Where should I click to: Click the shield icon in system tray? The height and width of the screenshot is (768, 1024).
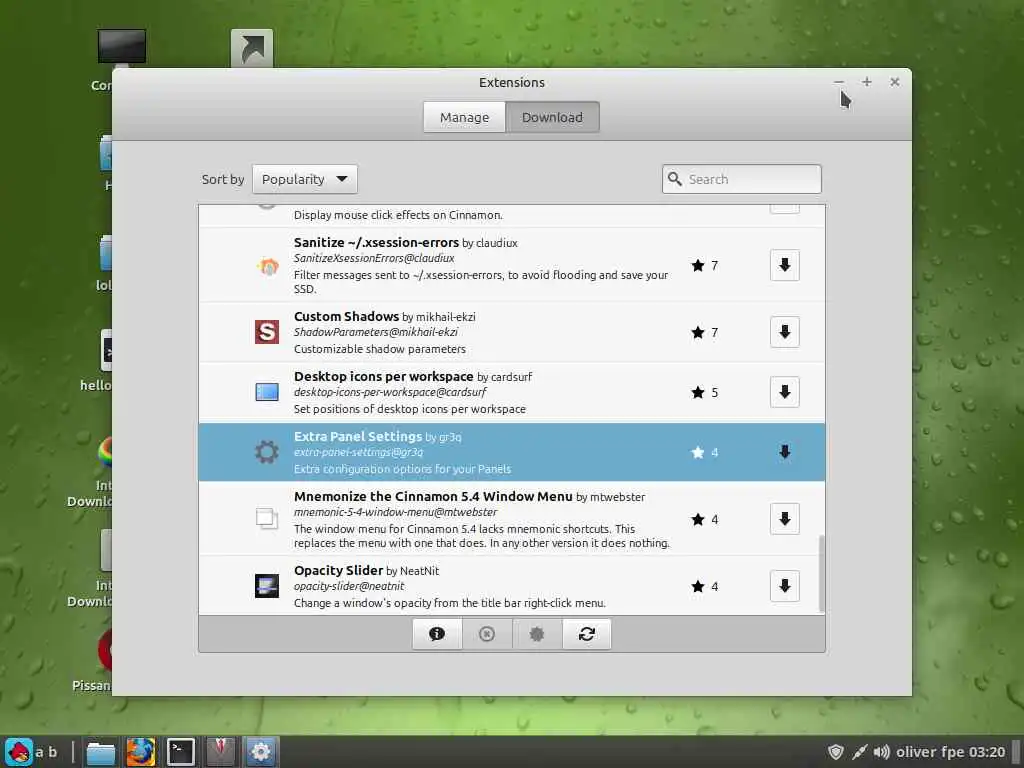pos(835,752)
